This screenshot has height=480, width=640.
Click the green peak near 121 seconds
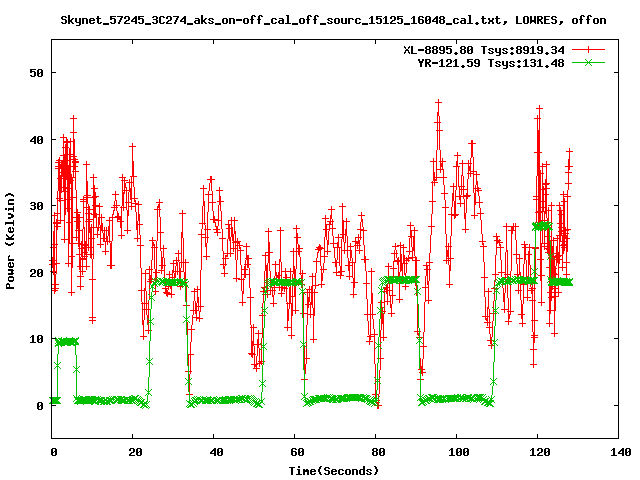pos(542,226)
